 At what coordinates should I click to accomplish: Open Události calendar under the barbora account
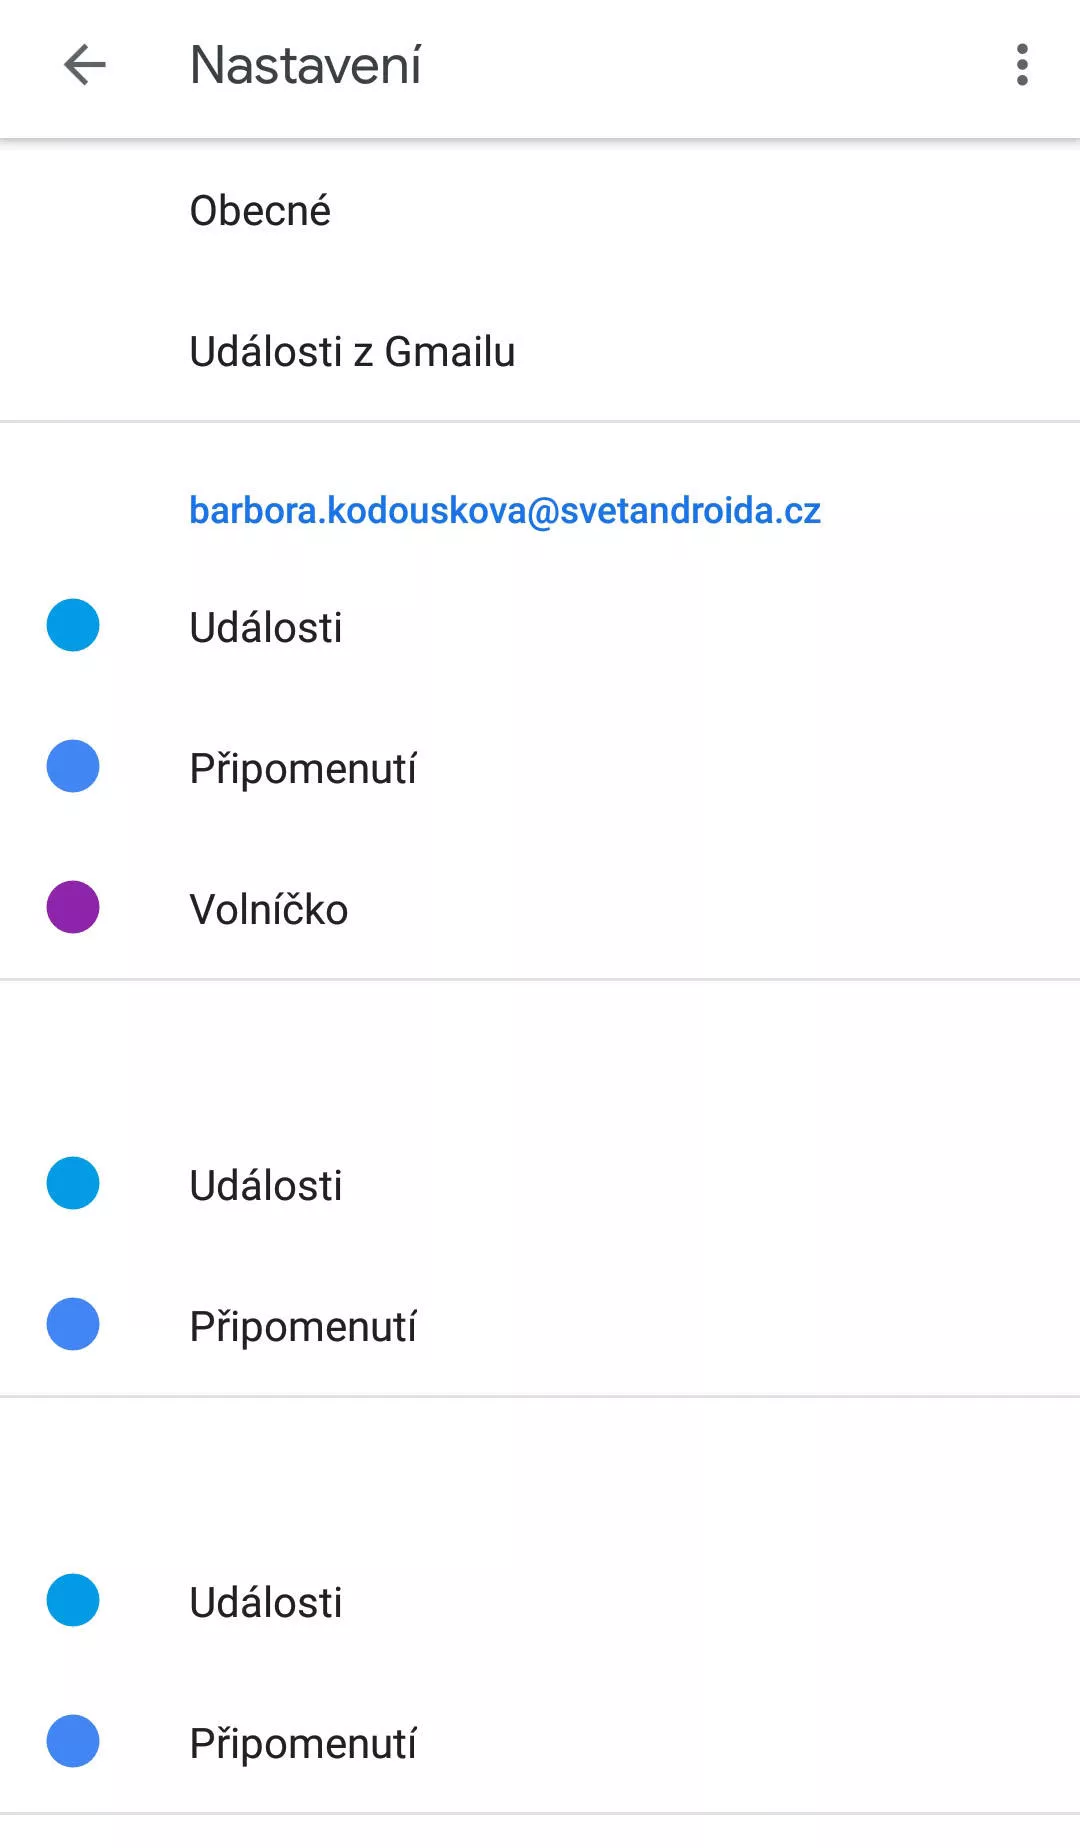coord(266,628)
